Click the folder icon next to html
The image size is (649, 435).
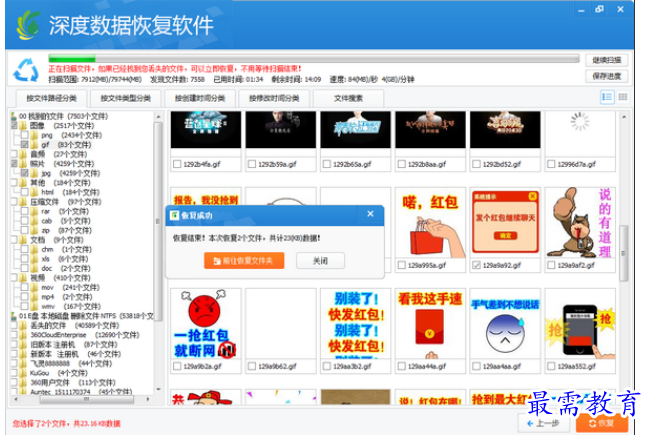pyautogui.click(x=35, y=192)
